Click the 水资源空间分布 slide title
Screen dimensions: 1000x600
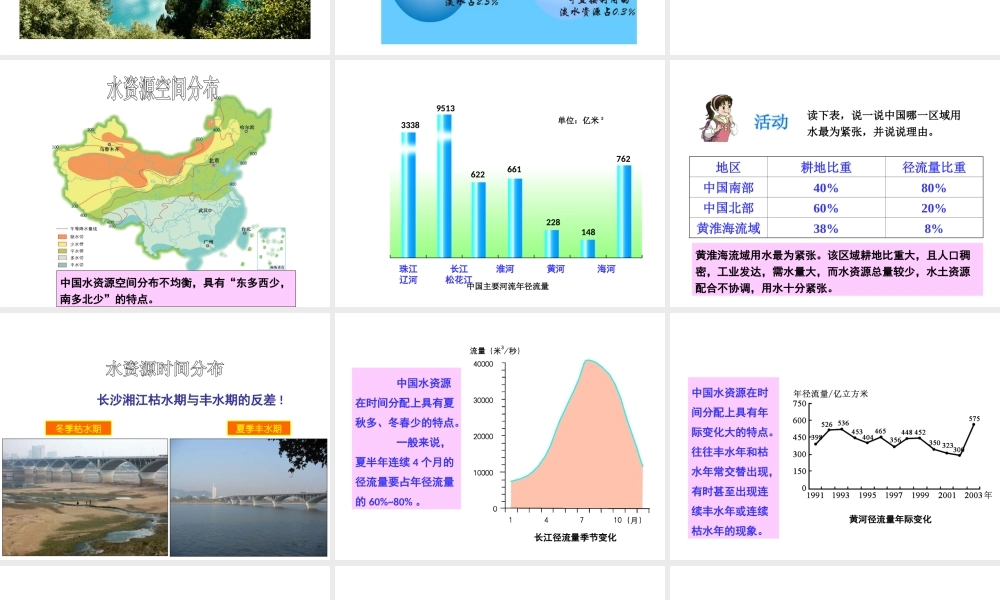pyautogui.click(x=163, y=89)
